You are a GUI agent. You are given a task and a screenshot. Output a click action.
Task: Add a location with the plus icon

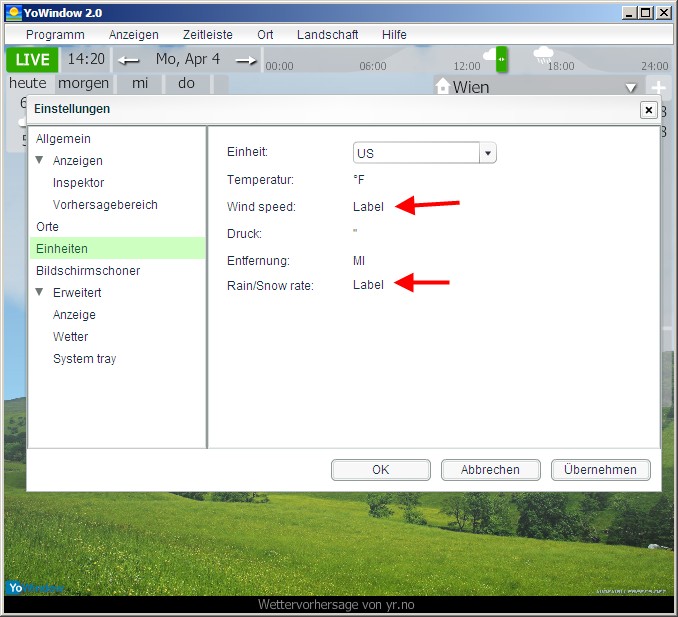(x=659, y=88)
